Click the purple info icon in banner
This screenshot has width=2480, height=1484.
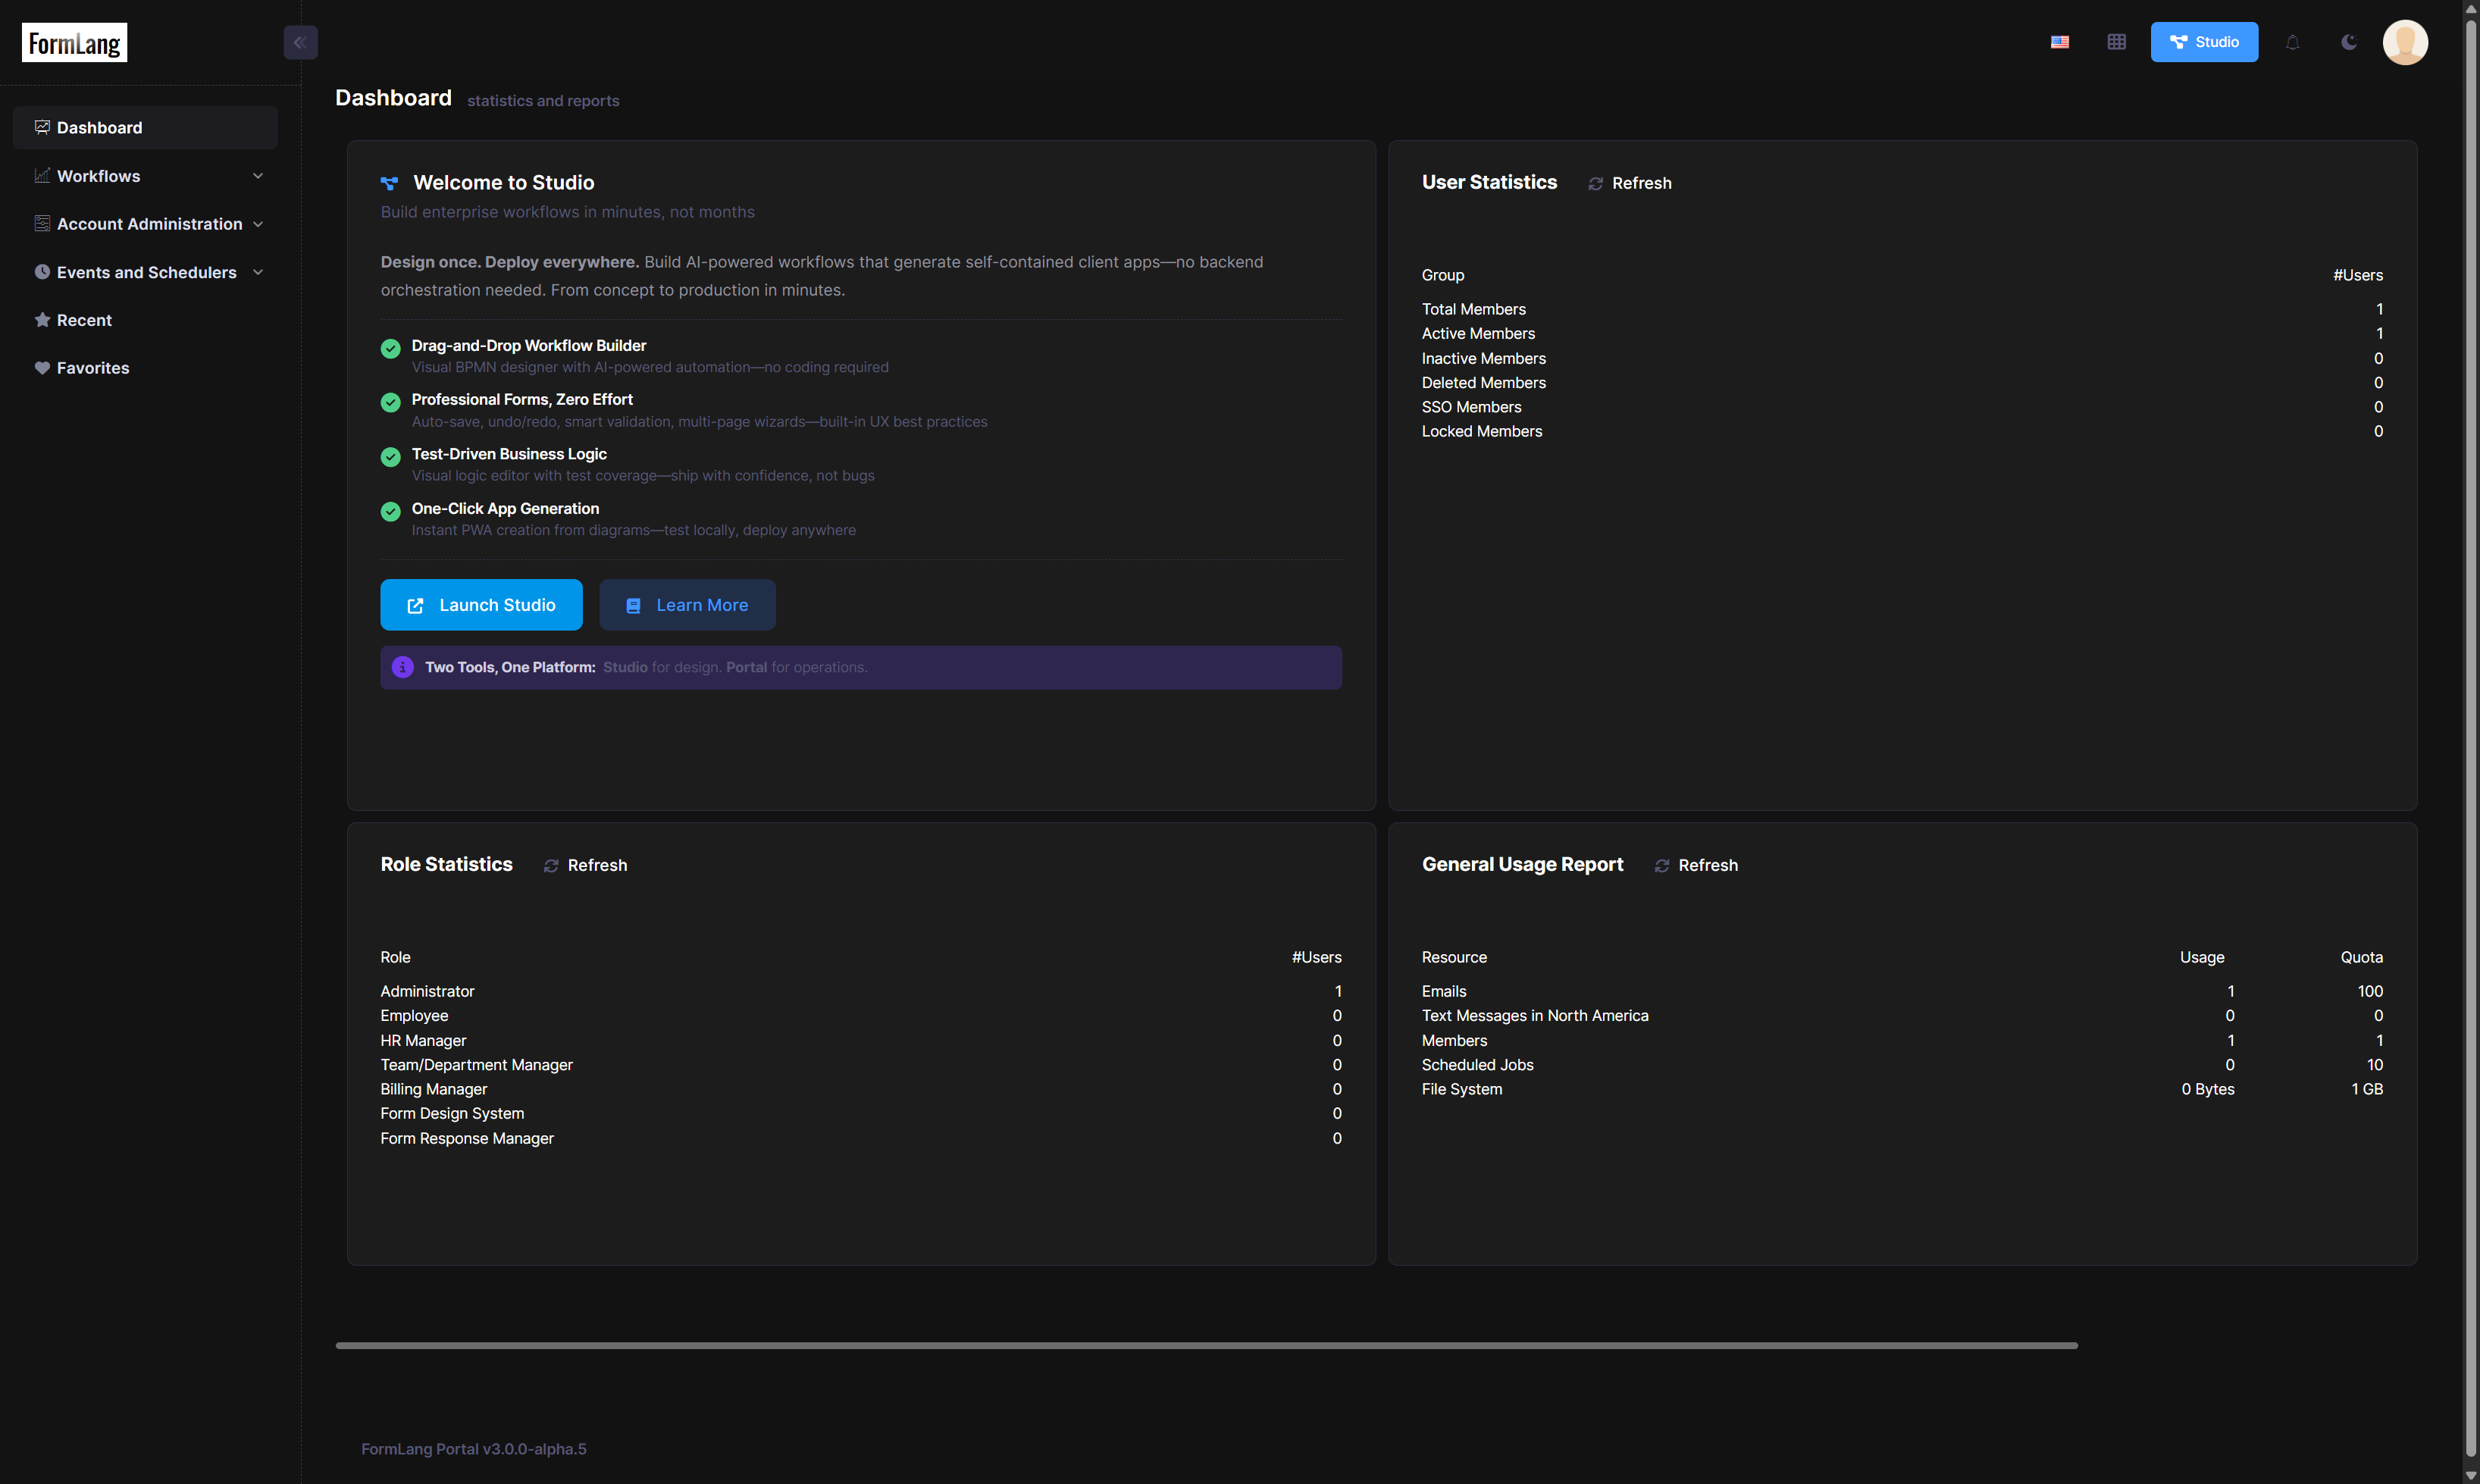pyautogui.click(x=403, y=667)
